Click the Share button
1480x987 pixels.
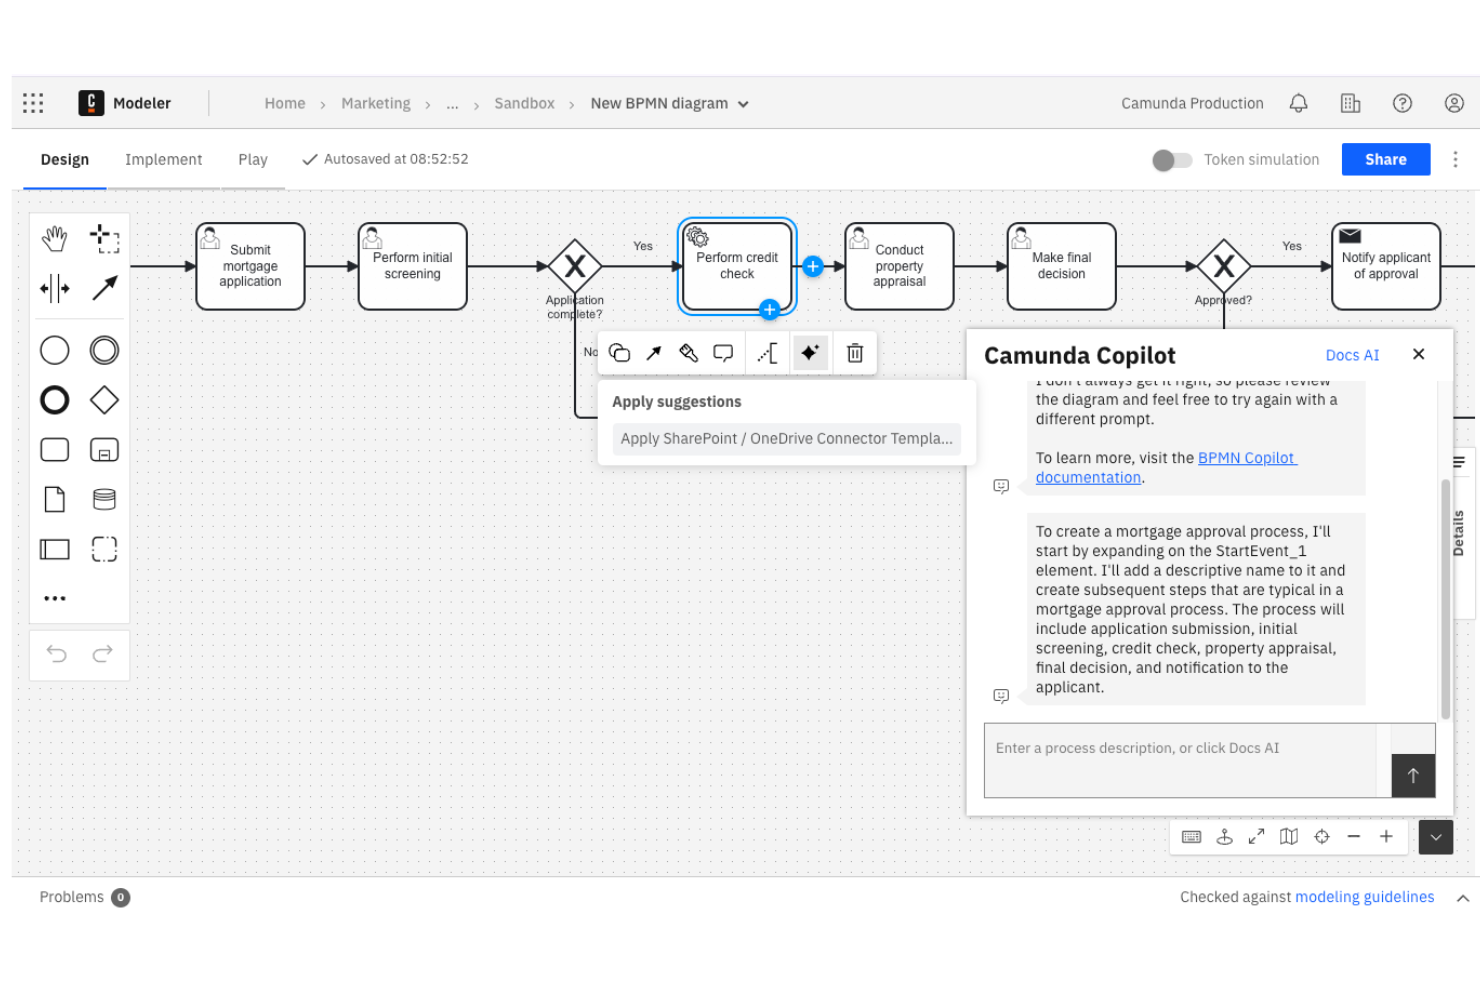pos(1386,160)
